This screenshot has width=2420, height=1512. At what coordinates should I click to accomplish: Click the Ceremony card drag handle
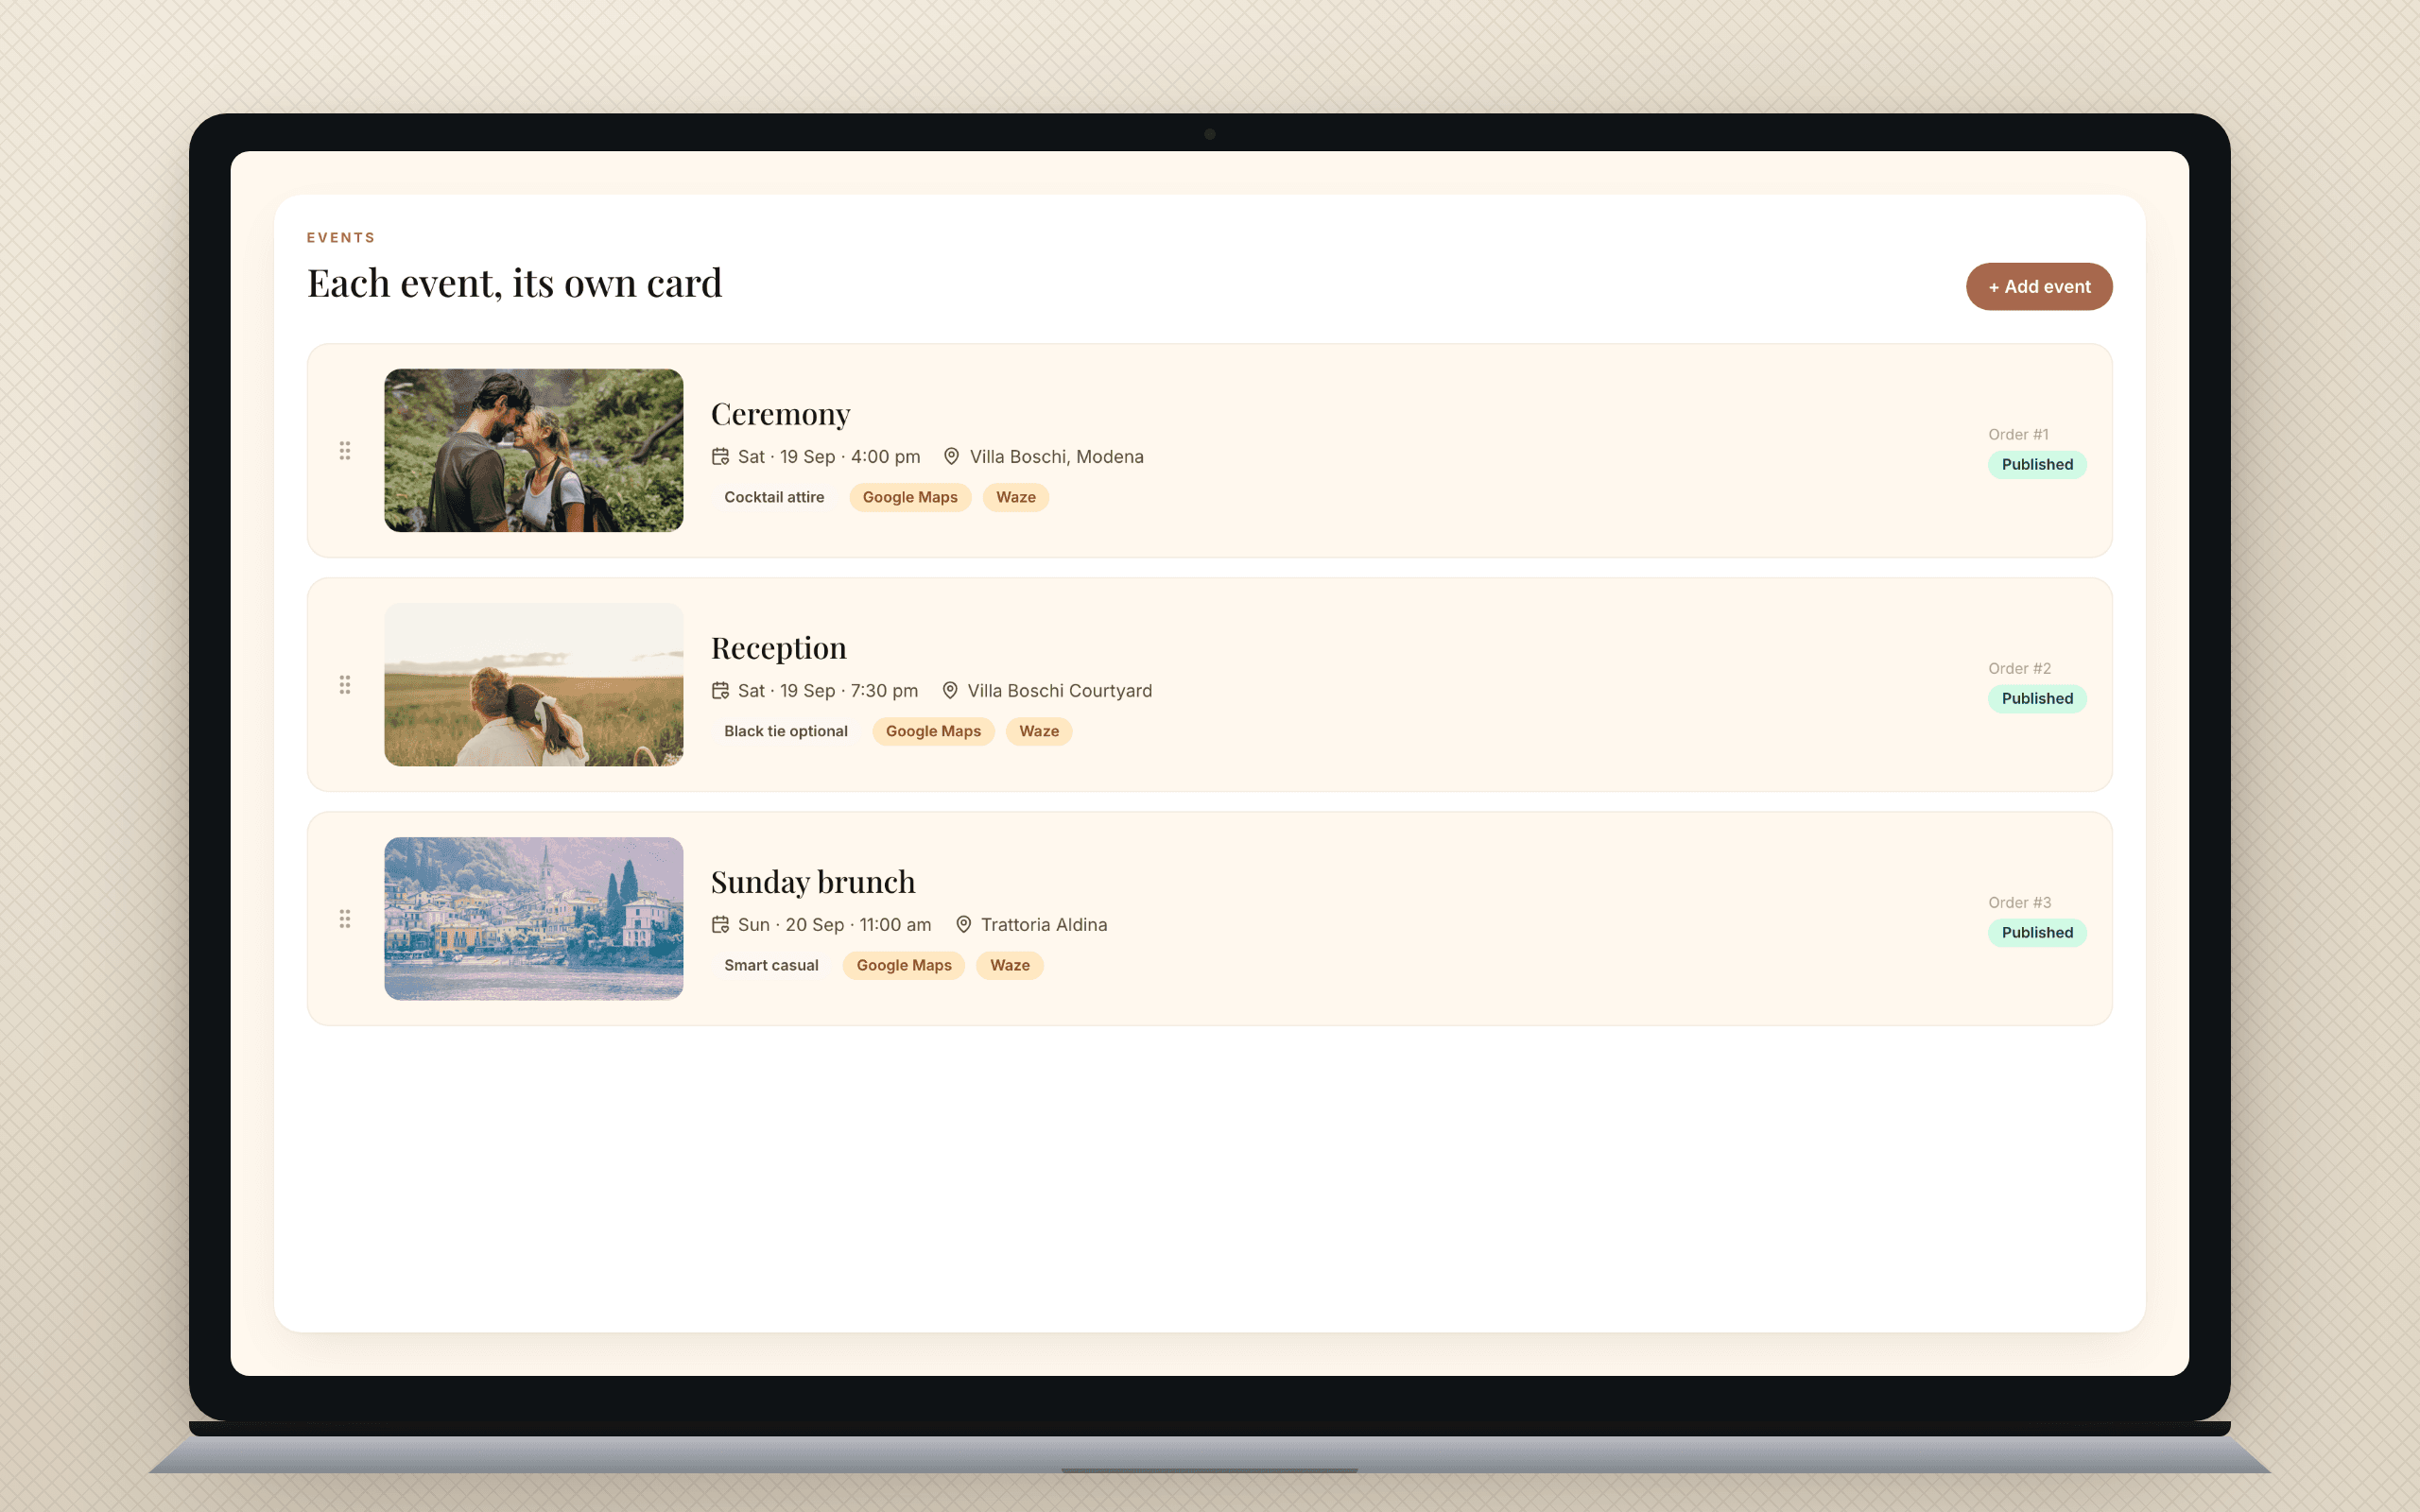tap(345, 451)
